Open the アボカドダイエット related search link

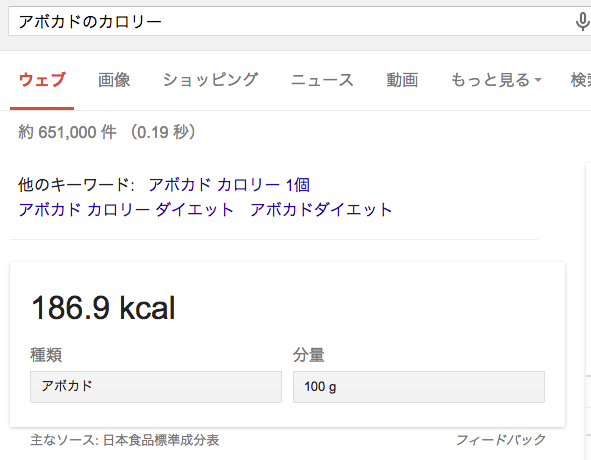(x=321, y=210)
